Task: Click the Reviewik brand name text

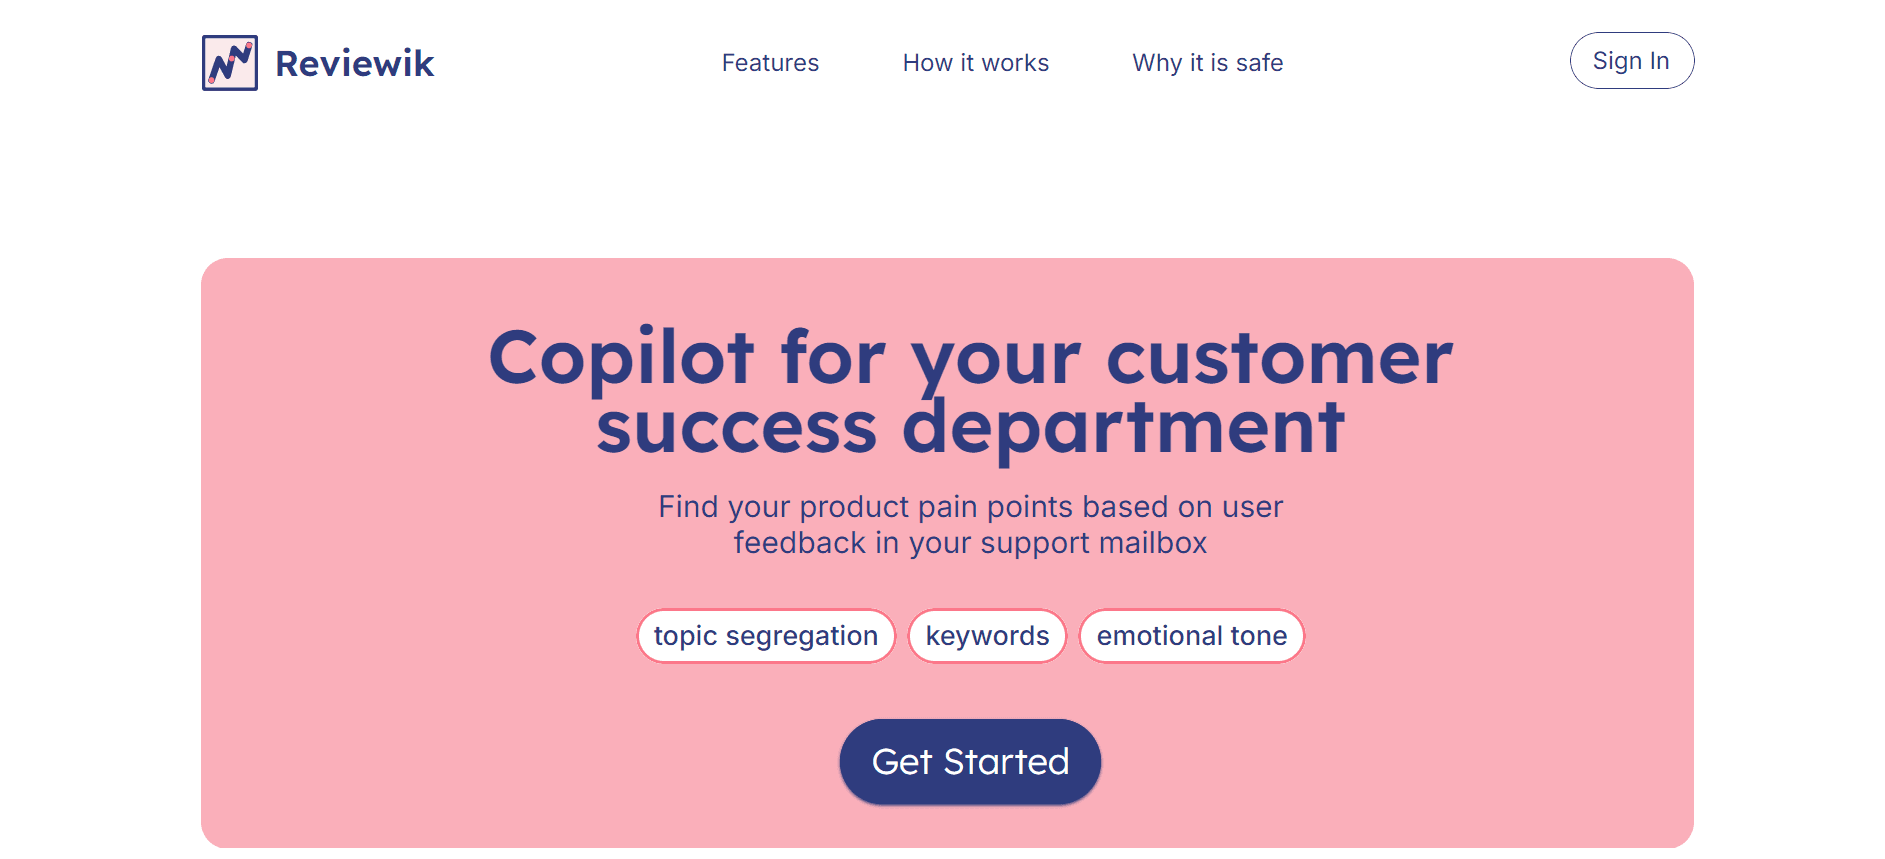Action: tap(354, 62)
